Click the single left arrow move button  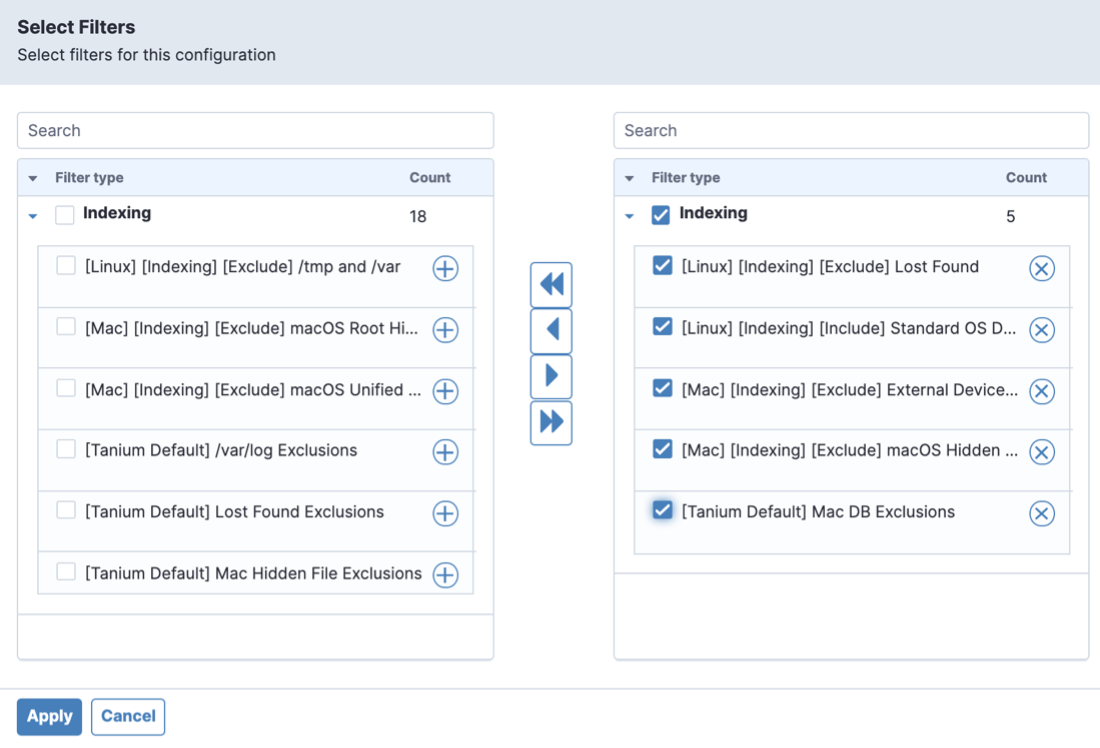point(551,330)
